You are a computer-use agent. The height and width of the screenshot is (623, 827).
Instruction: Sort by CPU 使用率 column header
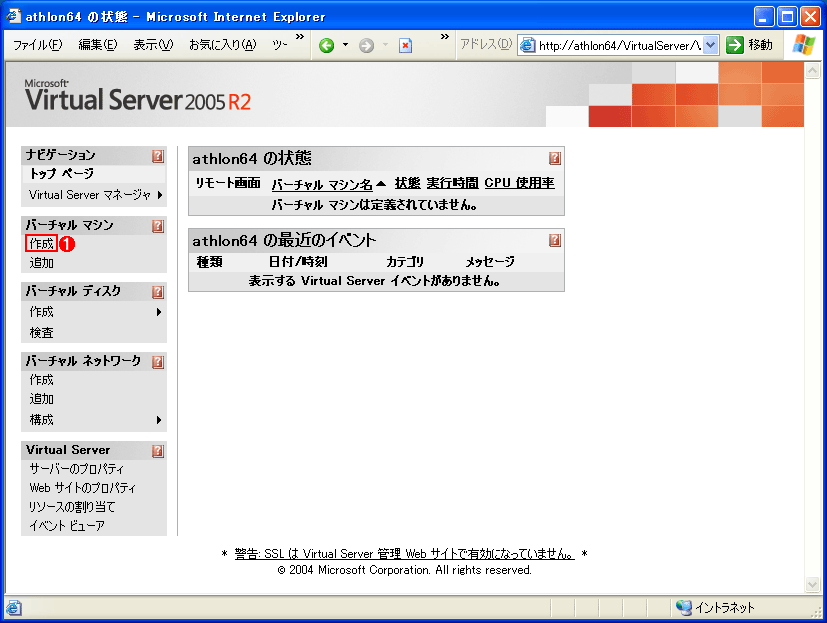[520, 183]
